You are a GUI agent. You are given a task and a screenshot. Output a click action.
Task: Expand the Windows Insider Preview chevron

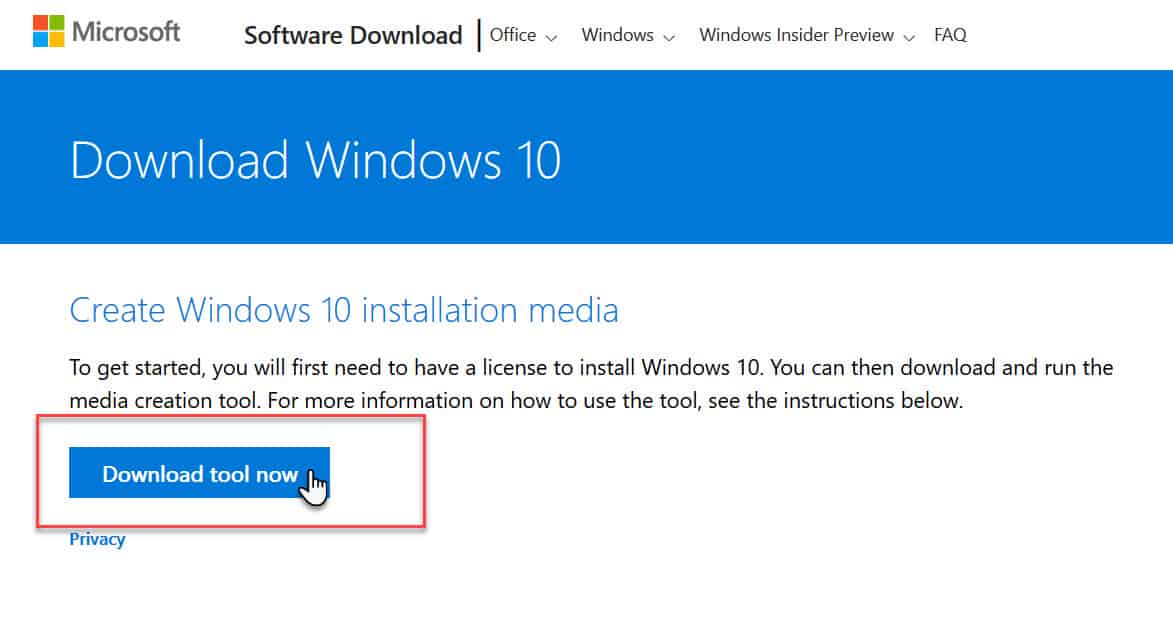pyautogui.click(x=910, y=37)
